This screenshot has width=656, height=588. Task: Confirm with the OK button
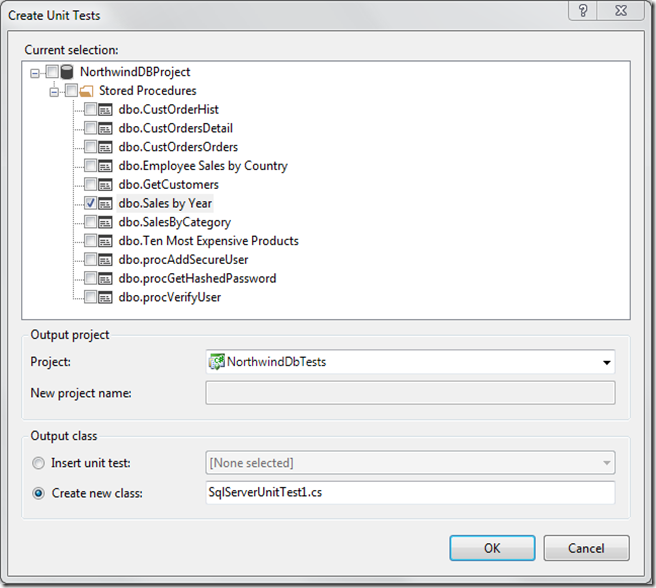pos(492,548)
